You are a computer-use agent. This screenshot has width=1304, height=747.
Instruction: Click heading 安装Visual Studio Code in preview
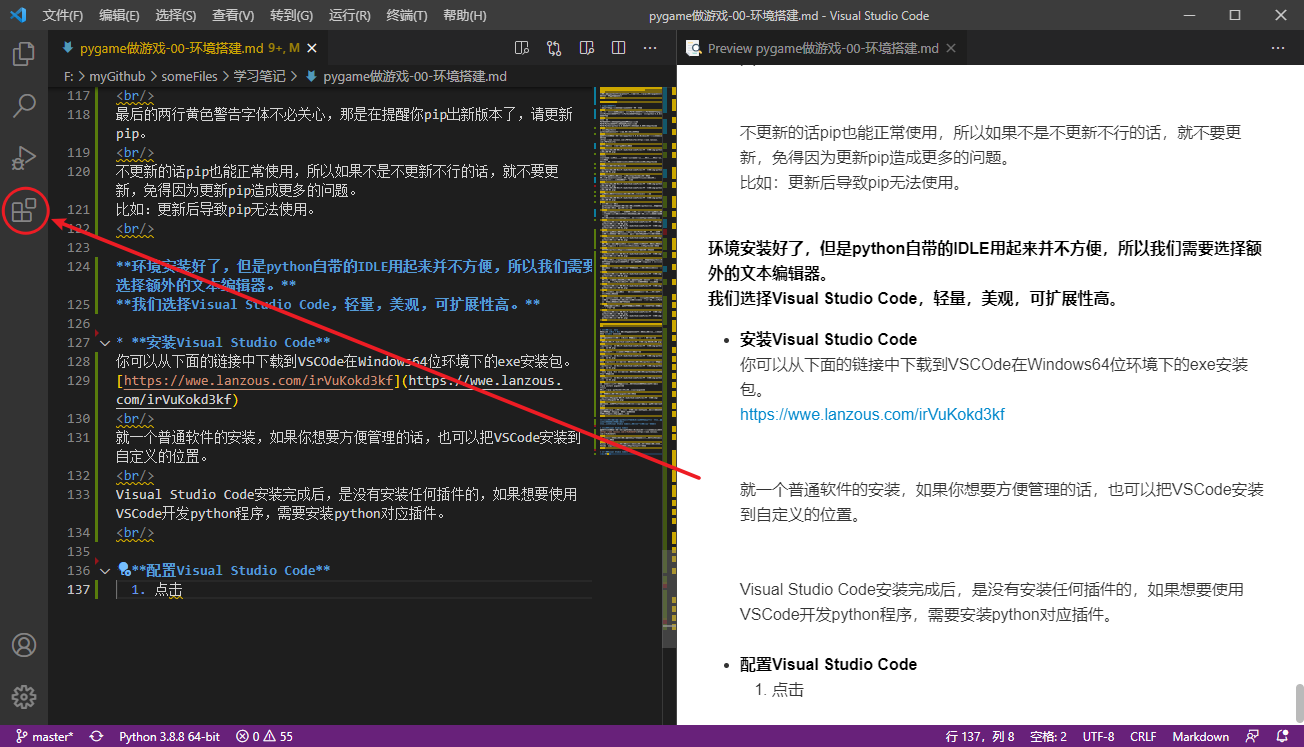point(828,339)
